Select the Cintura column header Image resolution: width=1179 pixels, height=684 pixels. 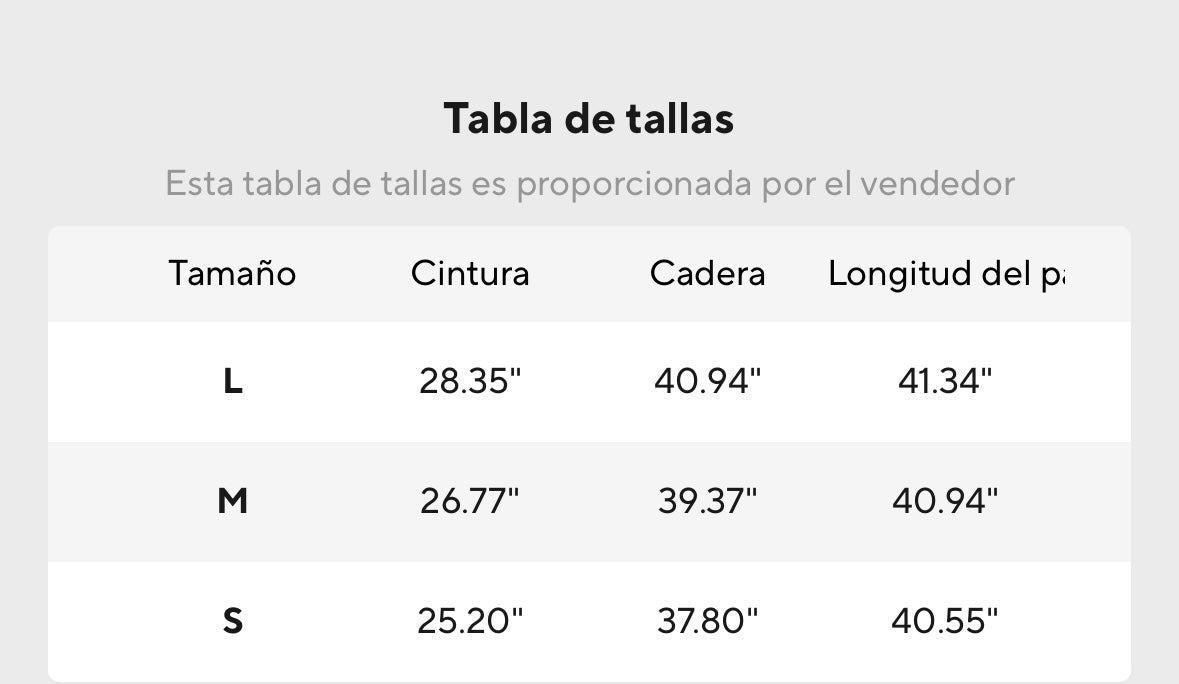(470, 273)
